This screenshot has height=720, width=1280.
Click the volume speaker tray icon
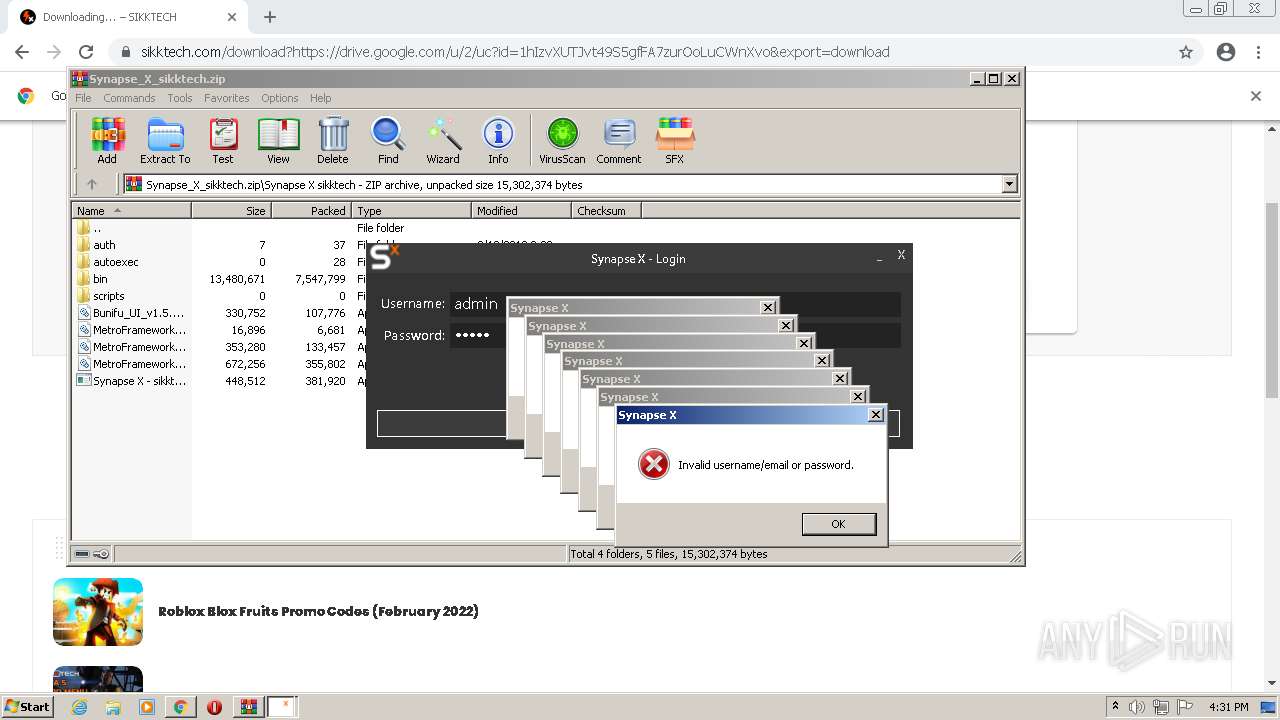tap(1137, 707)
